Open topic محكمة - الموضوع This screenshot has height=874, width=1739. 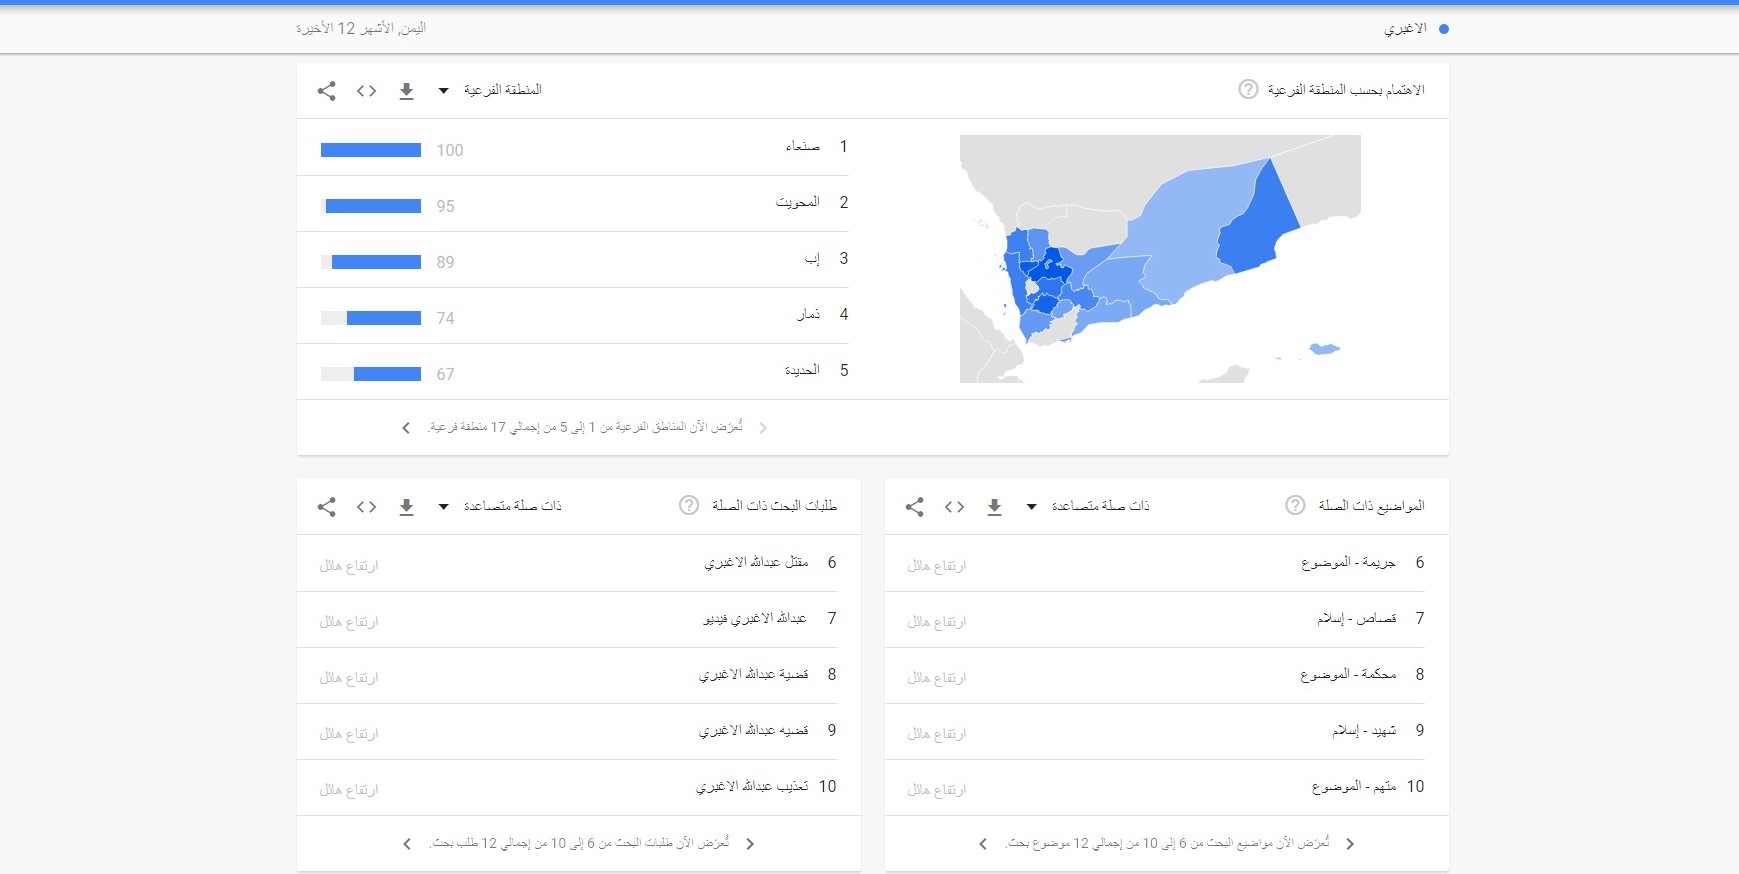(x=1348, y=675)
